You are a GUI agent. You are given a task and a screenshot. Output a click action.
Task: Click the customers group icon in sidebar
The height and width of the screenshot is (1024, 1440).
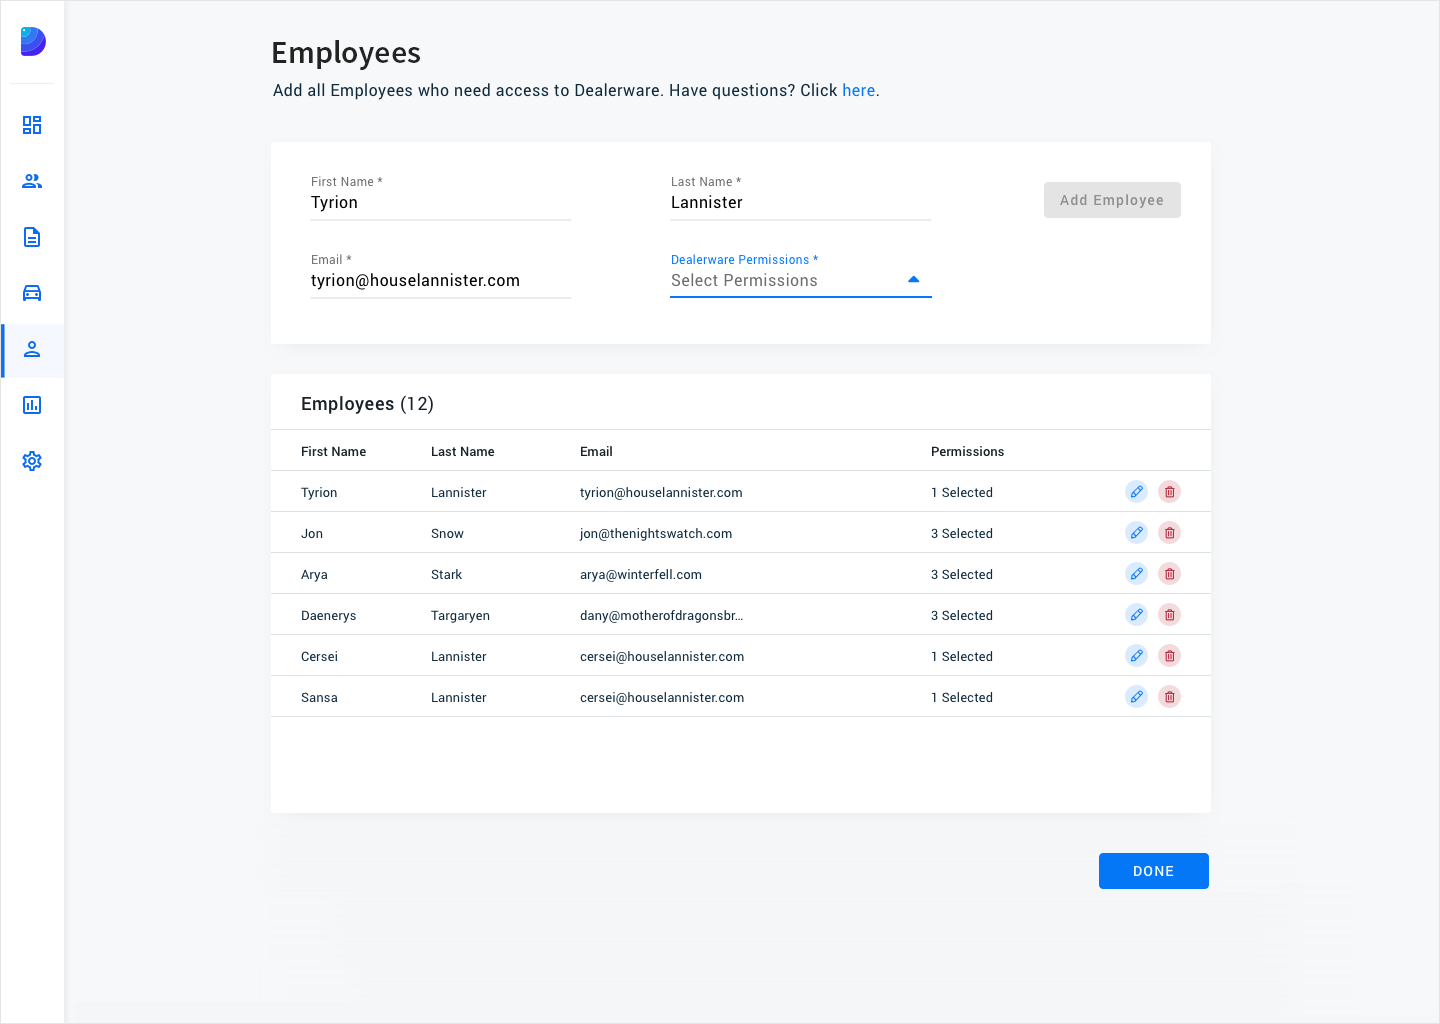(x=32, y=181)
